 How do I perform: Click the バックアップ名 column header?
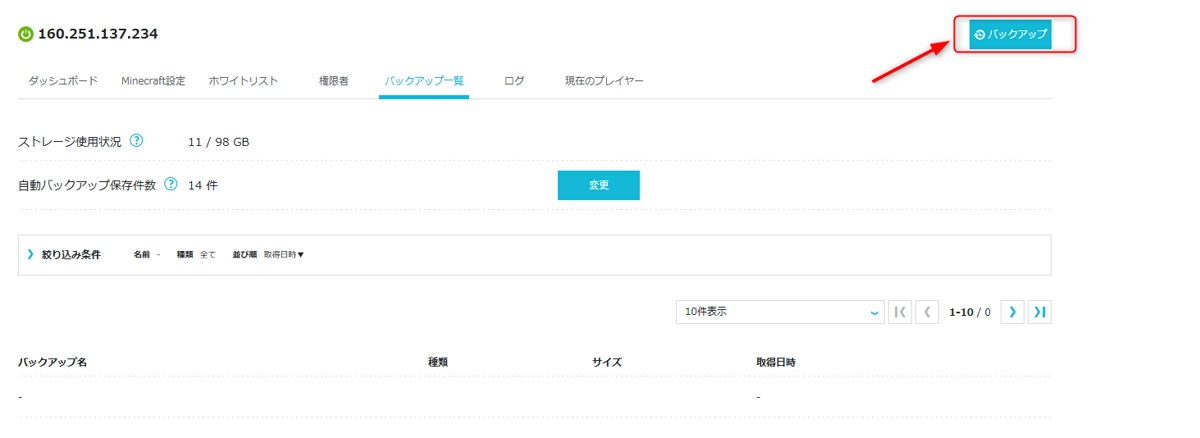point(53,362)
